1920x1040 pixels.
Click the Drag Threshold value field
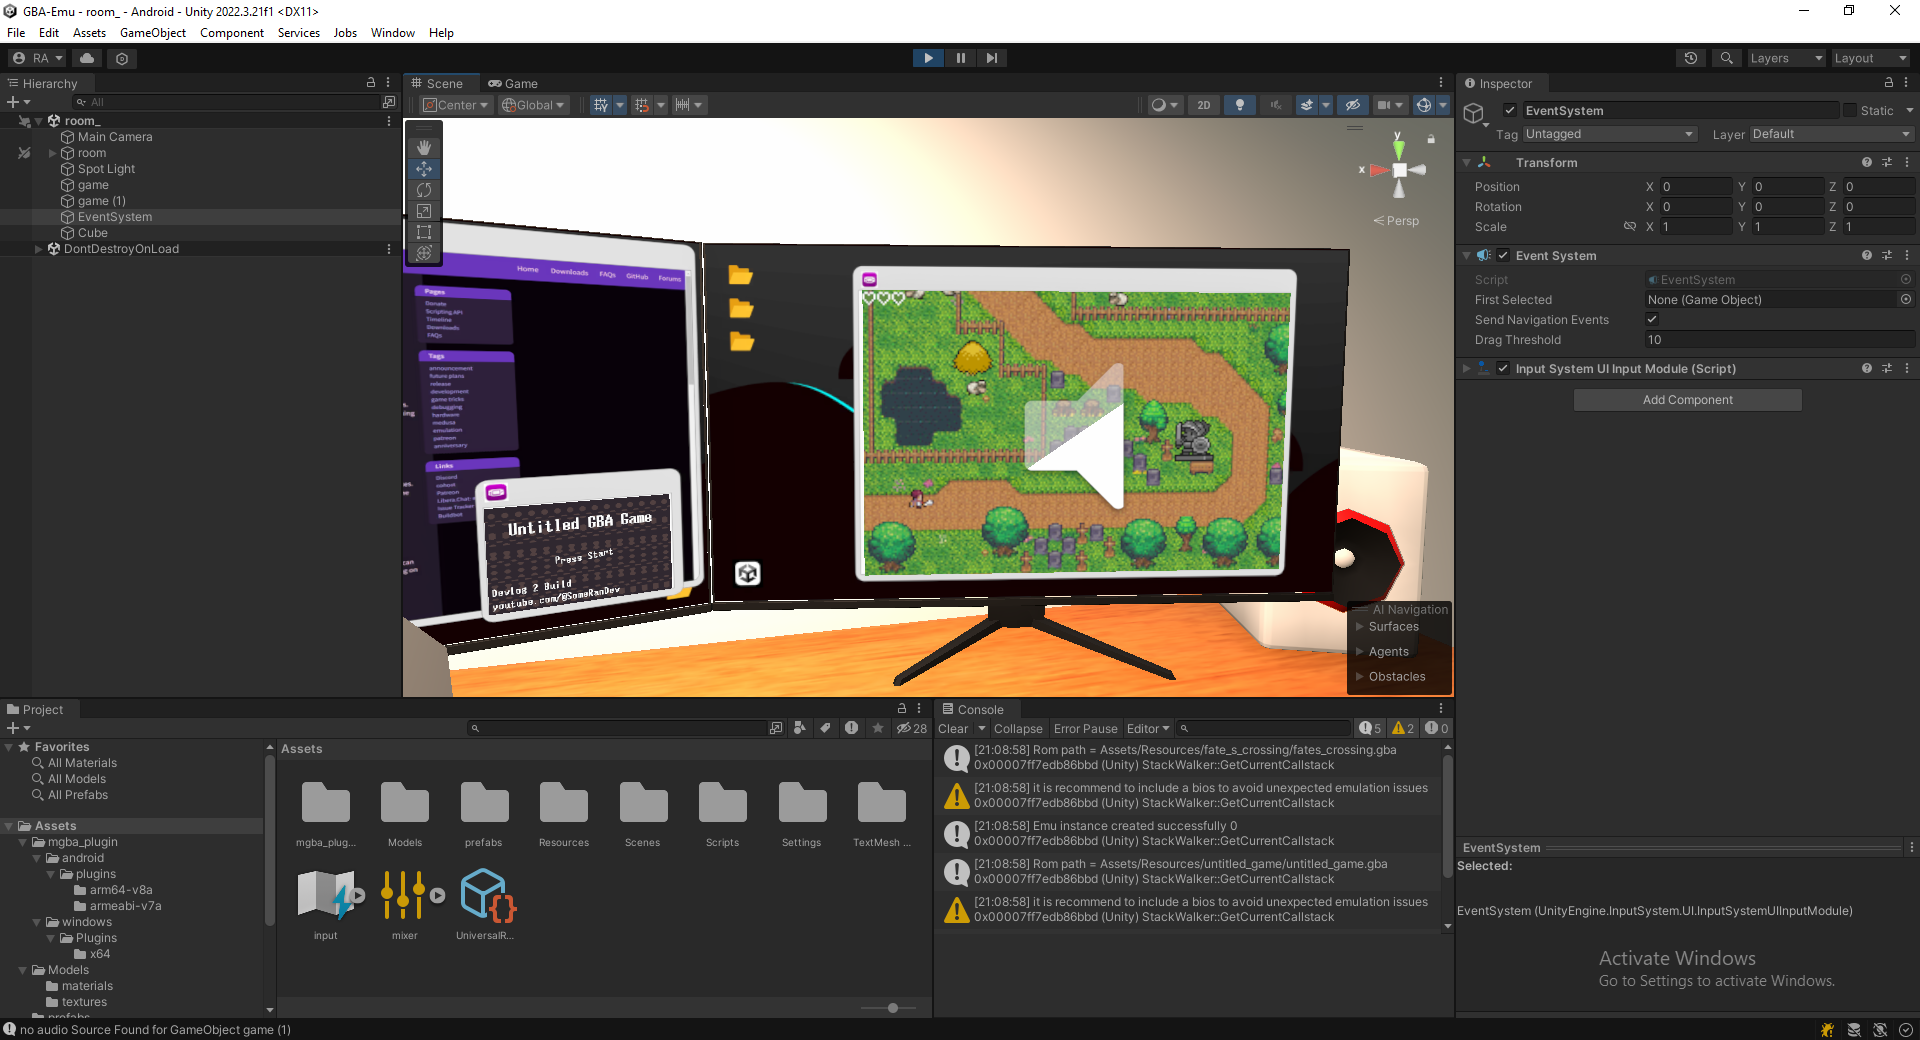1779,340
